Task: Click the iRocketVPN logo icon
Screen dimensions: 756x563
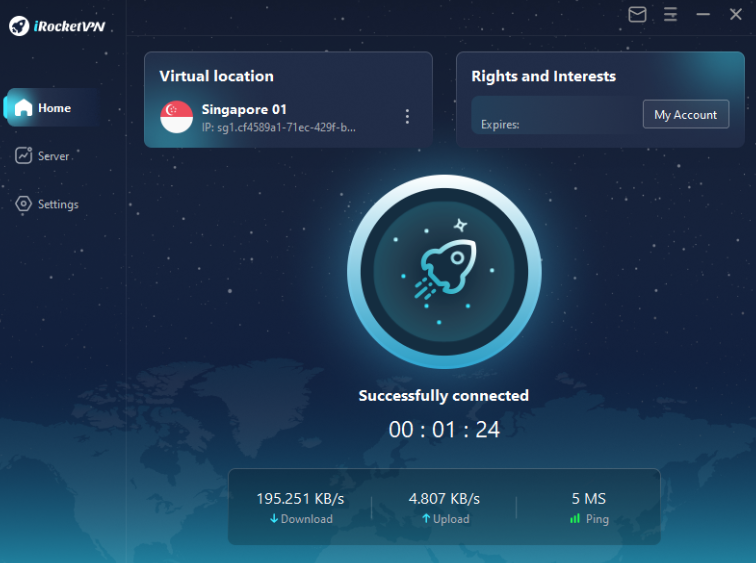Action: coord(19,26)
